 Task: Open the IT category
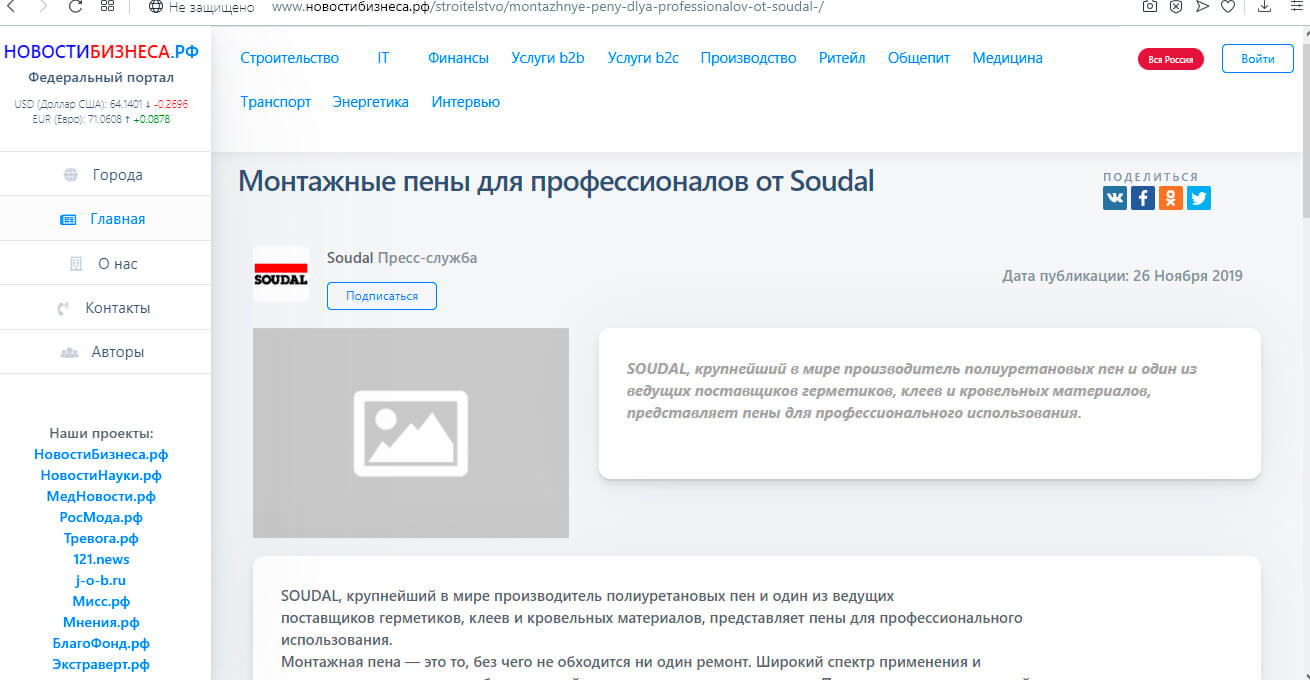point(383,58)
